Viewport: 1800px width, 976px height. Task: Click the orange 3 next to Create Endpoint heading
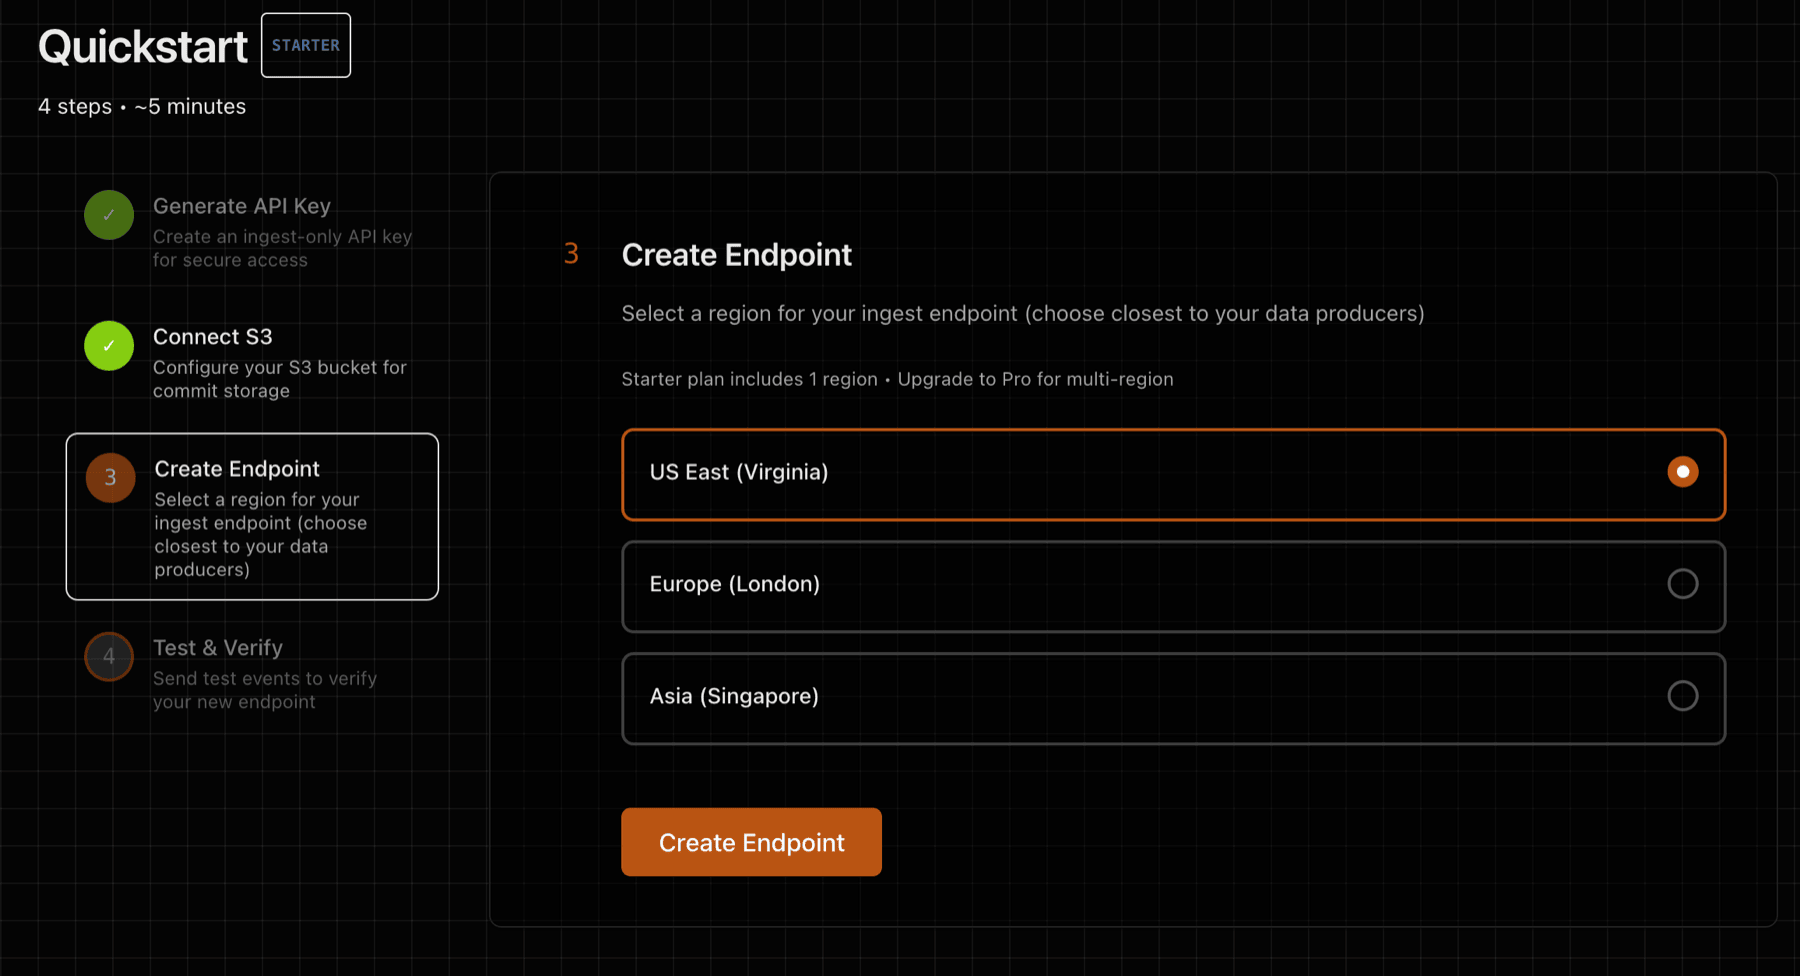[570, 254]
